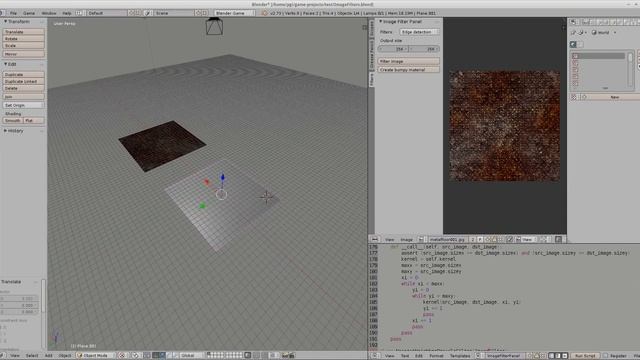
Task: Click the first Output size value field
Action: click(393, 49)
